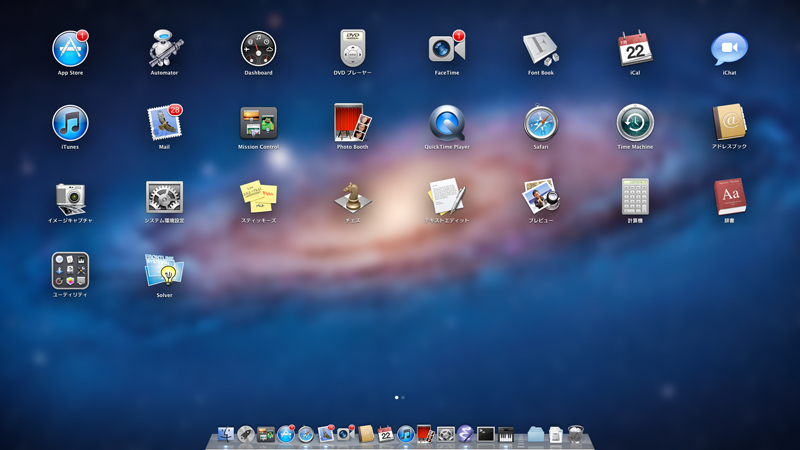Open FaceTime in Launchpad grid
The width and height of the screenshot is (800, 450).
coord(446,49)
